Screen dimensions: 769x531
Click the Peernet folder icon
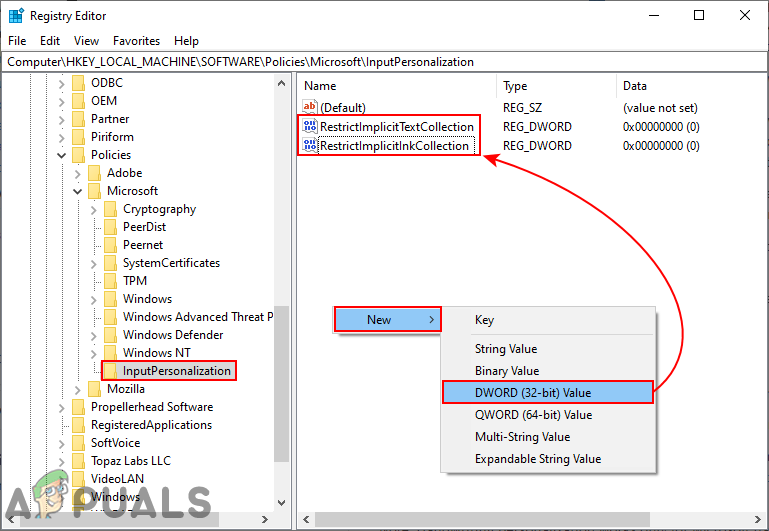(x=110, y=245)
